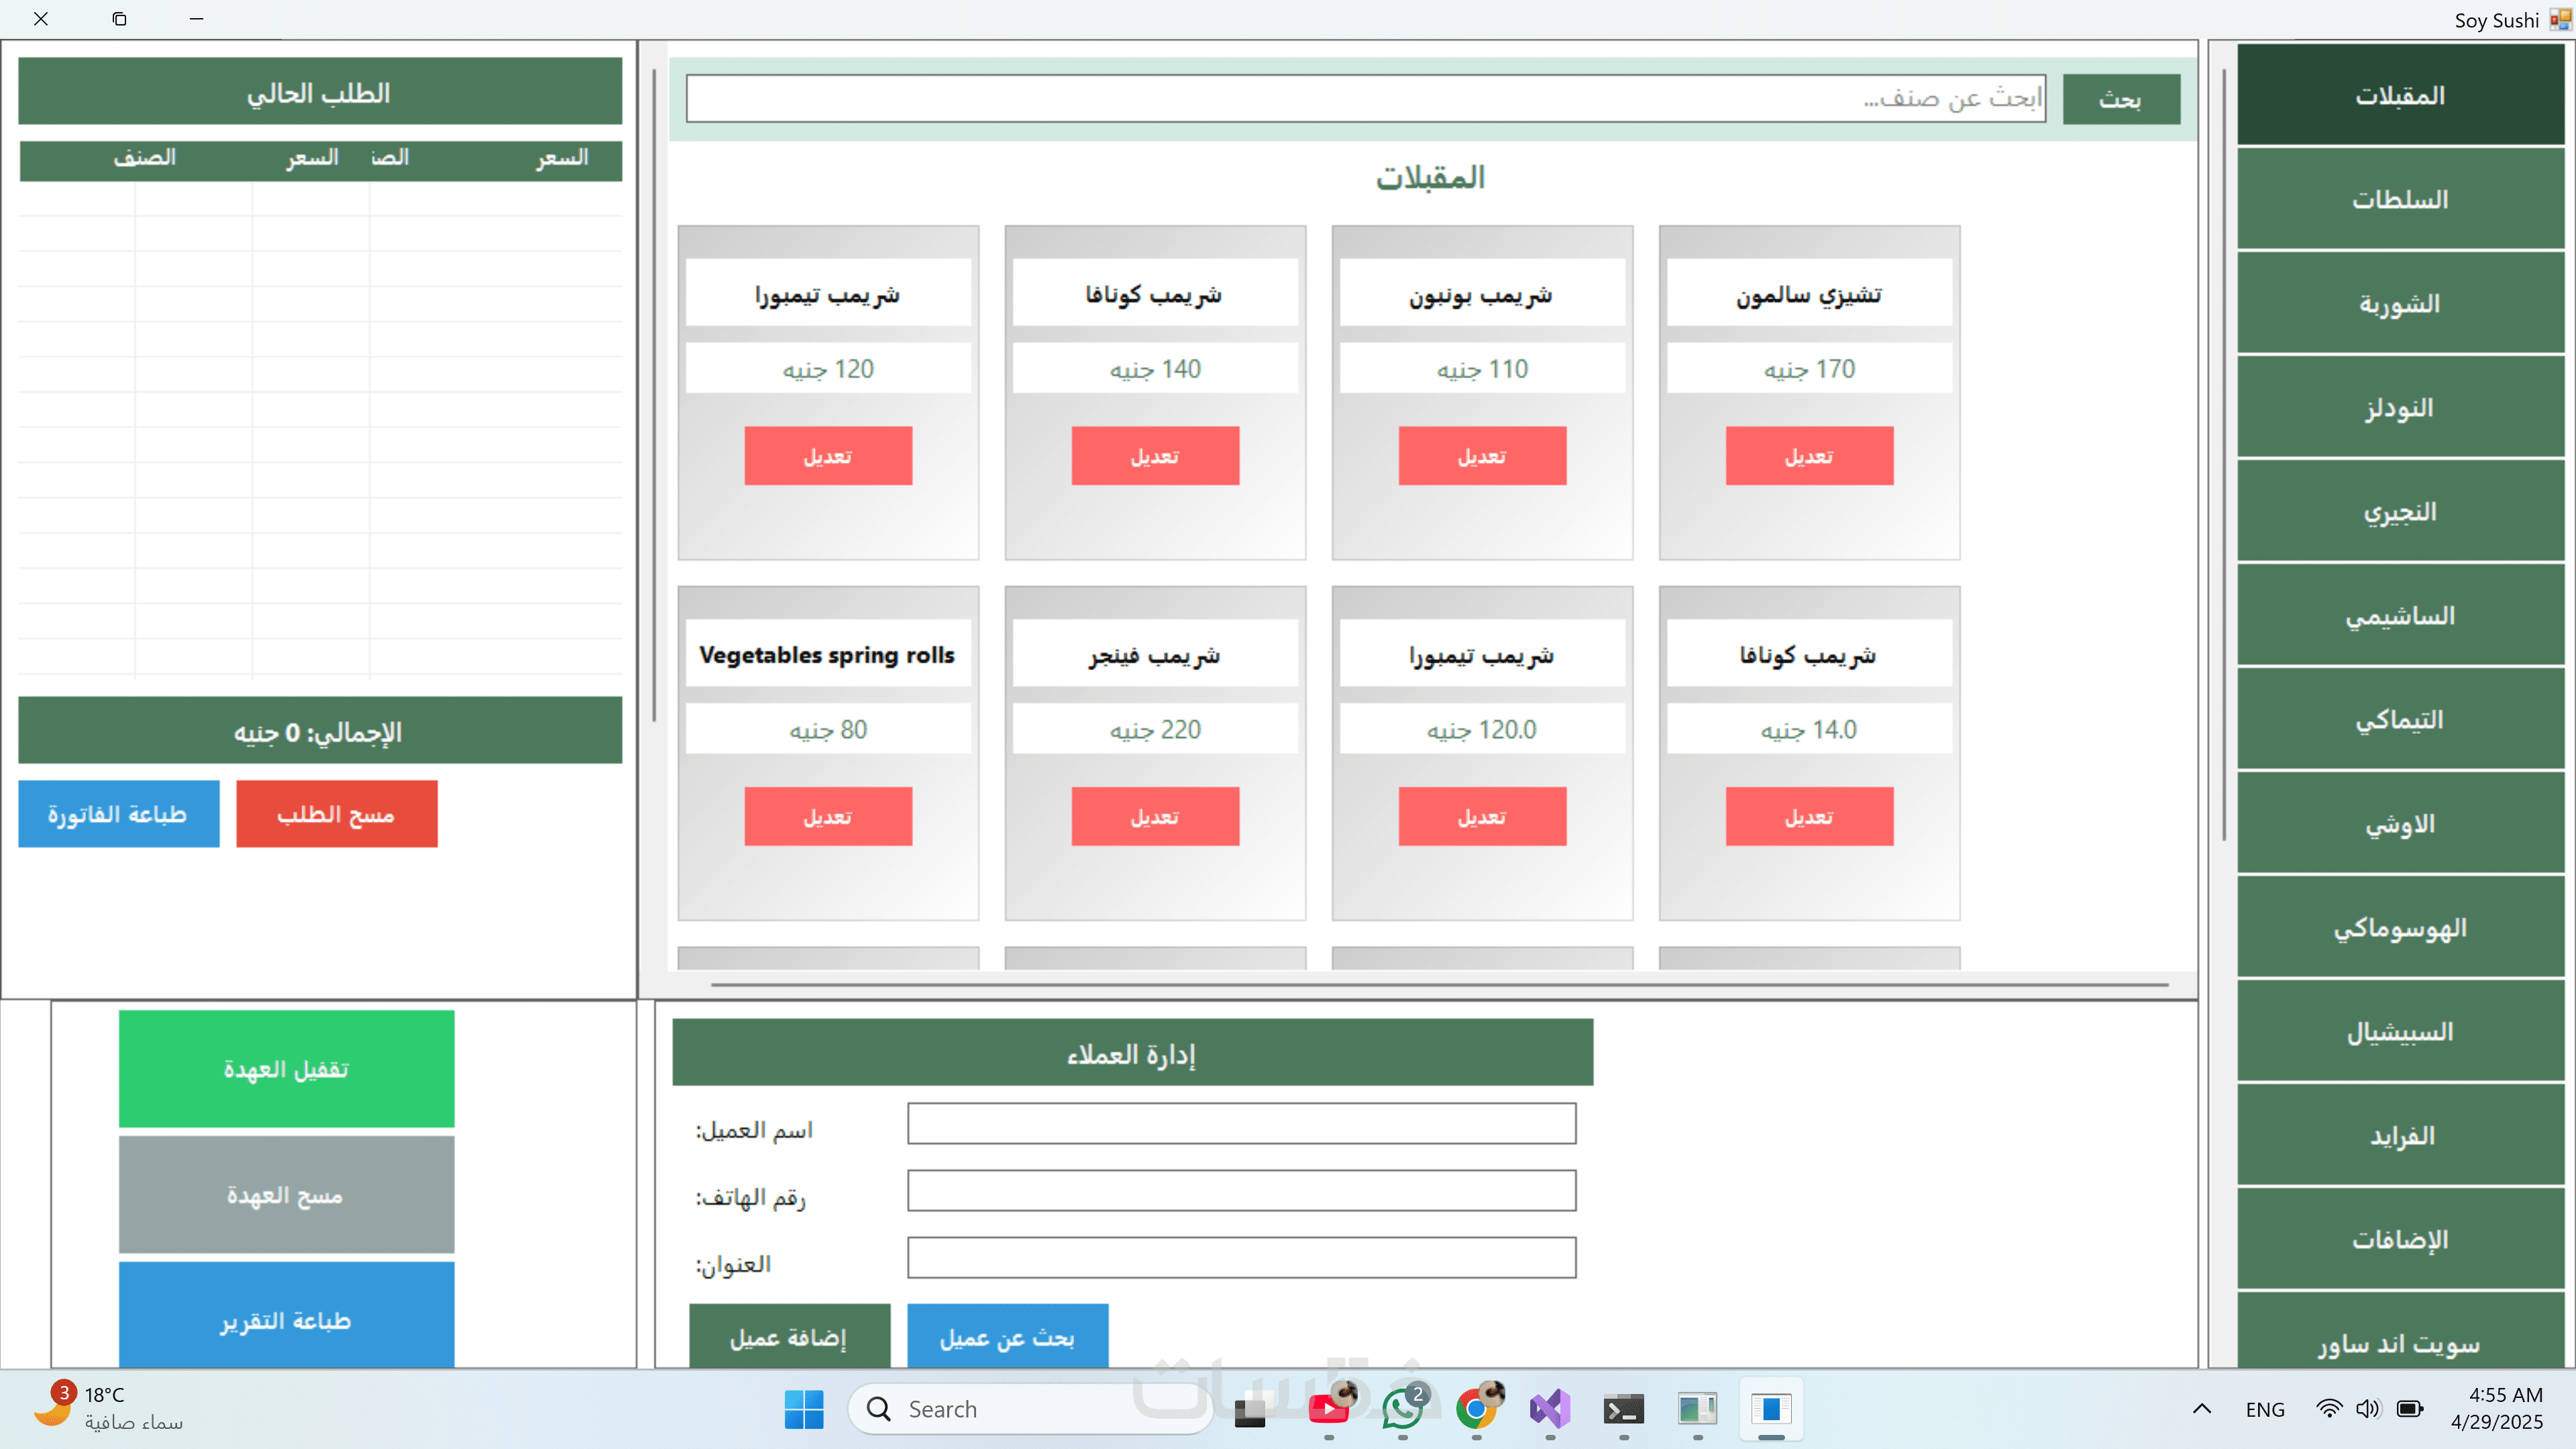Select the السلطات category tab
Viewport: 2576px width, 1449px height.
(x=2400, y=199)
